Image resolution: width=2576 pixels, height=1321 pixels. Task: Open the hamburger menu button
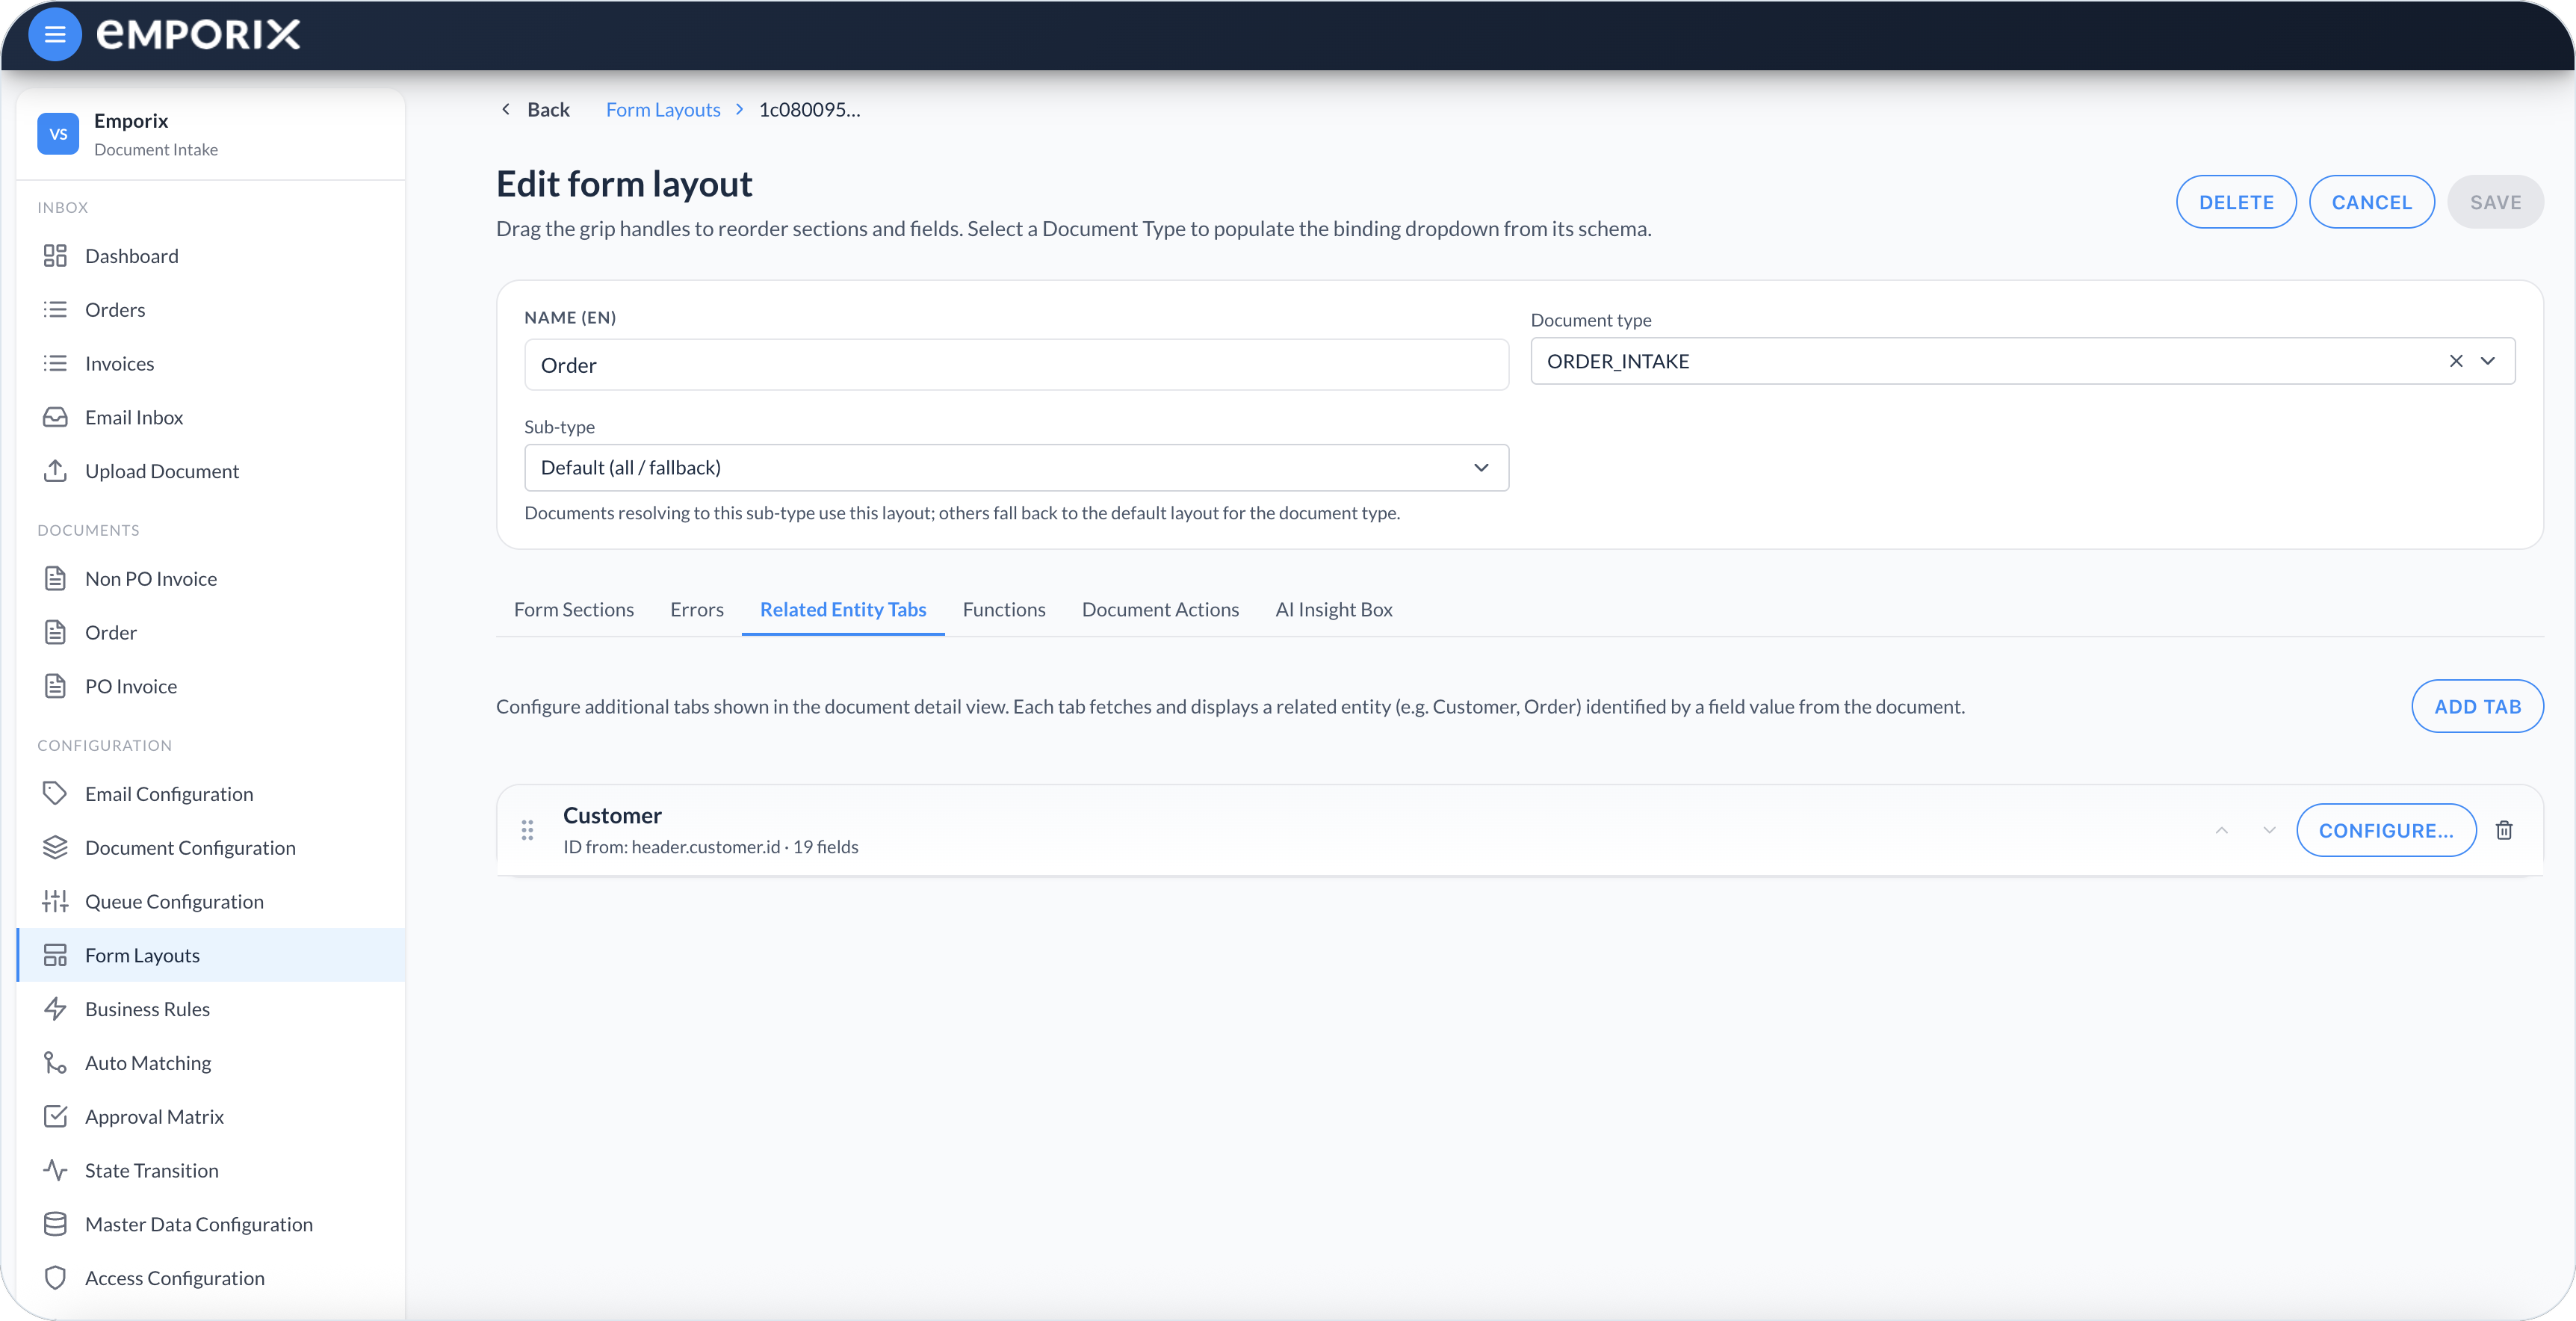55,35
